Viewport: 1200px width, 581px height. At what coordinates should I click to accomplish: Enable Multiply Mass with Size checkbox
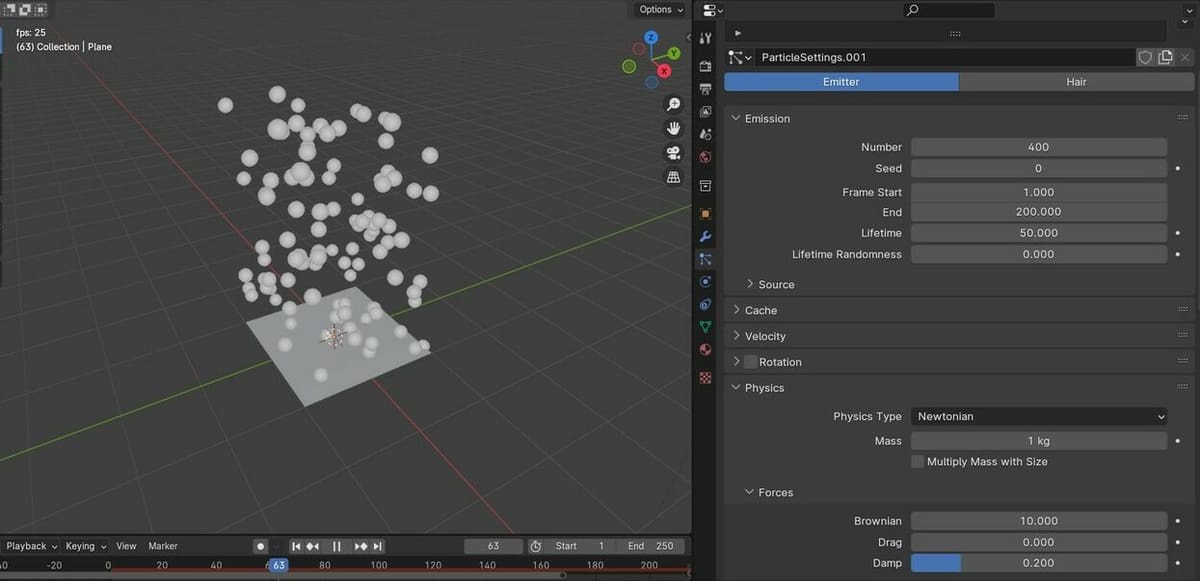coord(917,462)
